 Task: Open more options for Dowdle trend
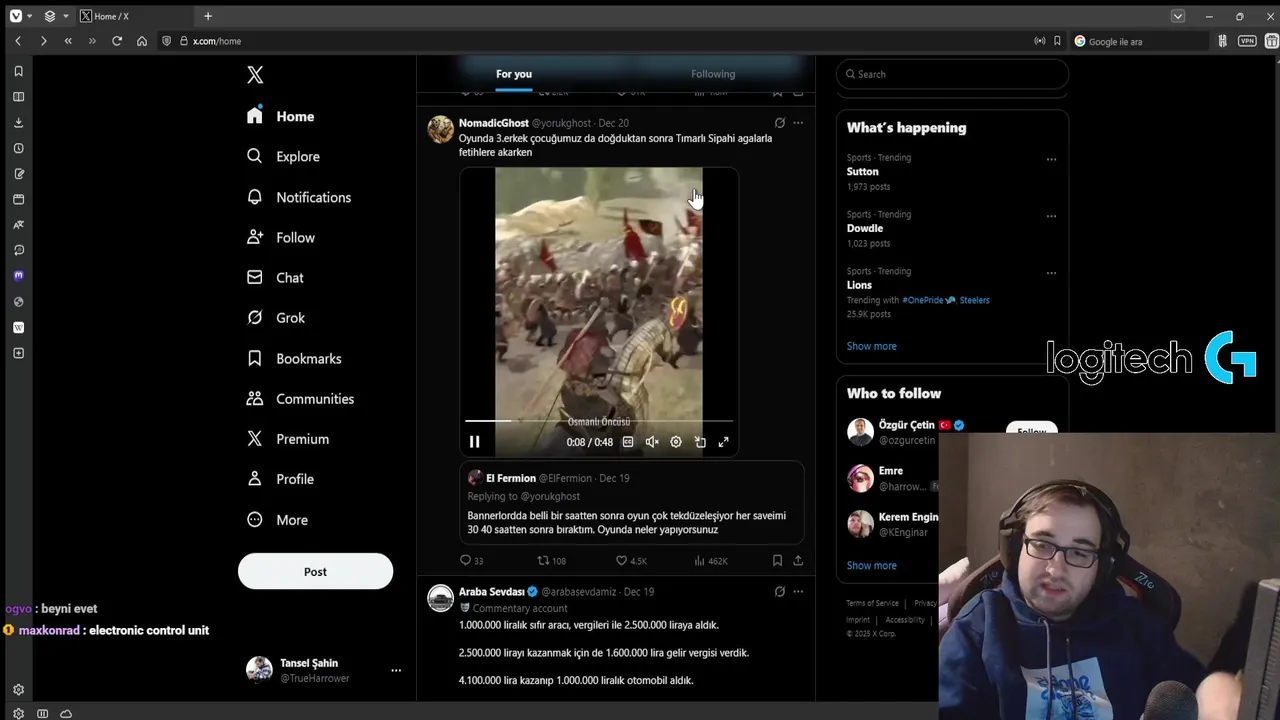(1051, 216)
